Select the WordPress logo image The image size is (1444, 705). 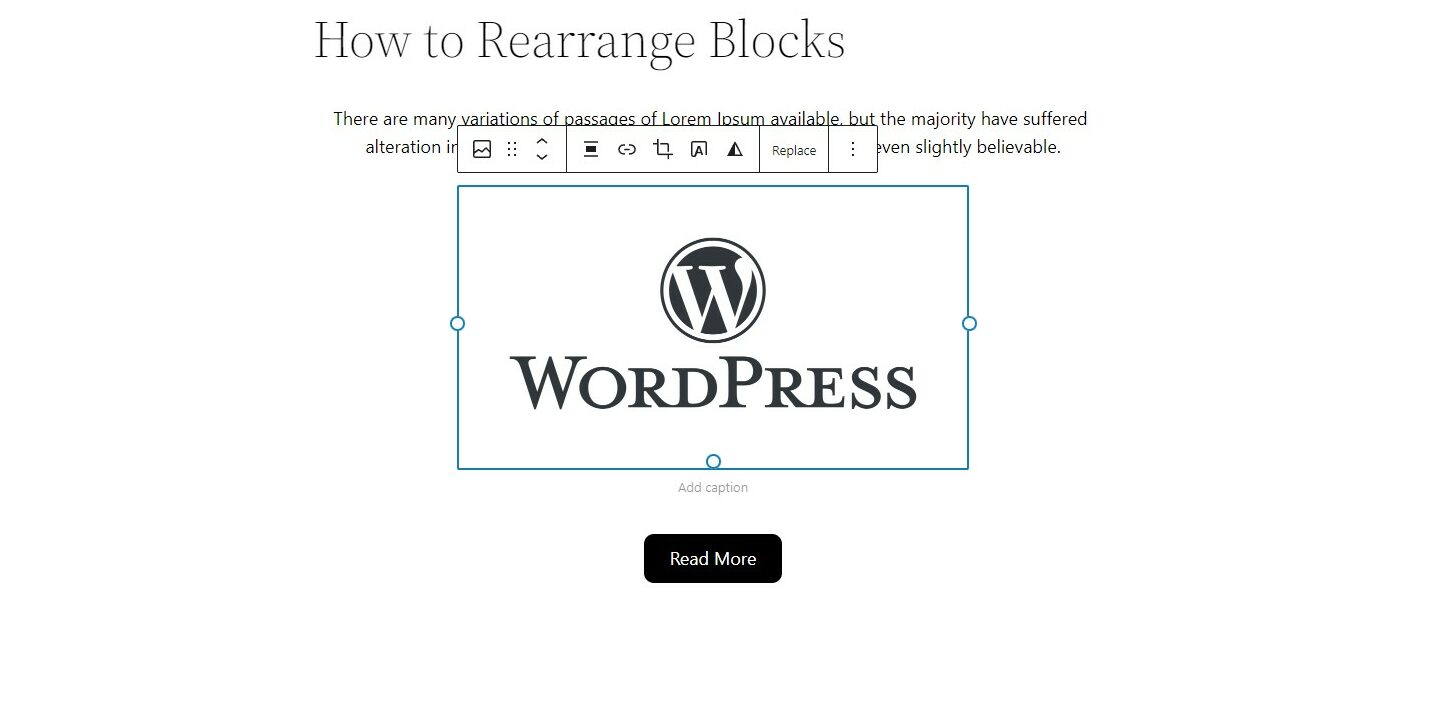point(713,327)
